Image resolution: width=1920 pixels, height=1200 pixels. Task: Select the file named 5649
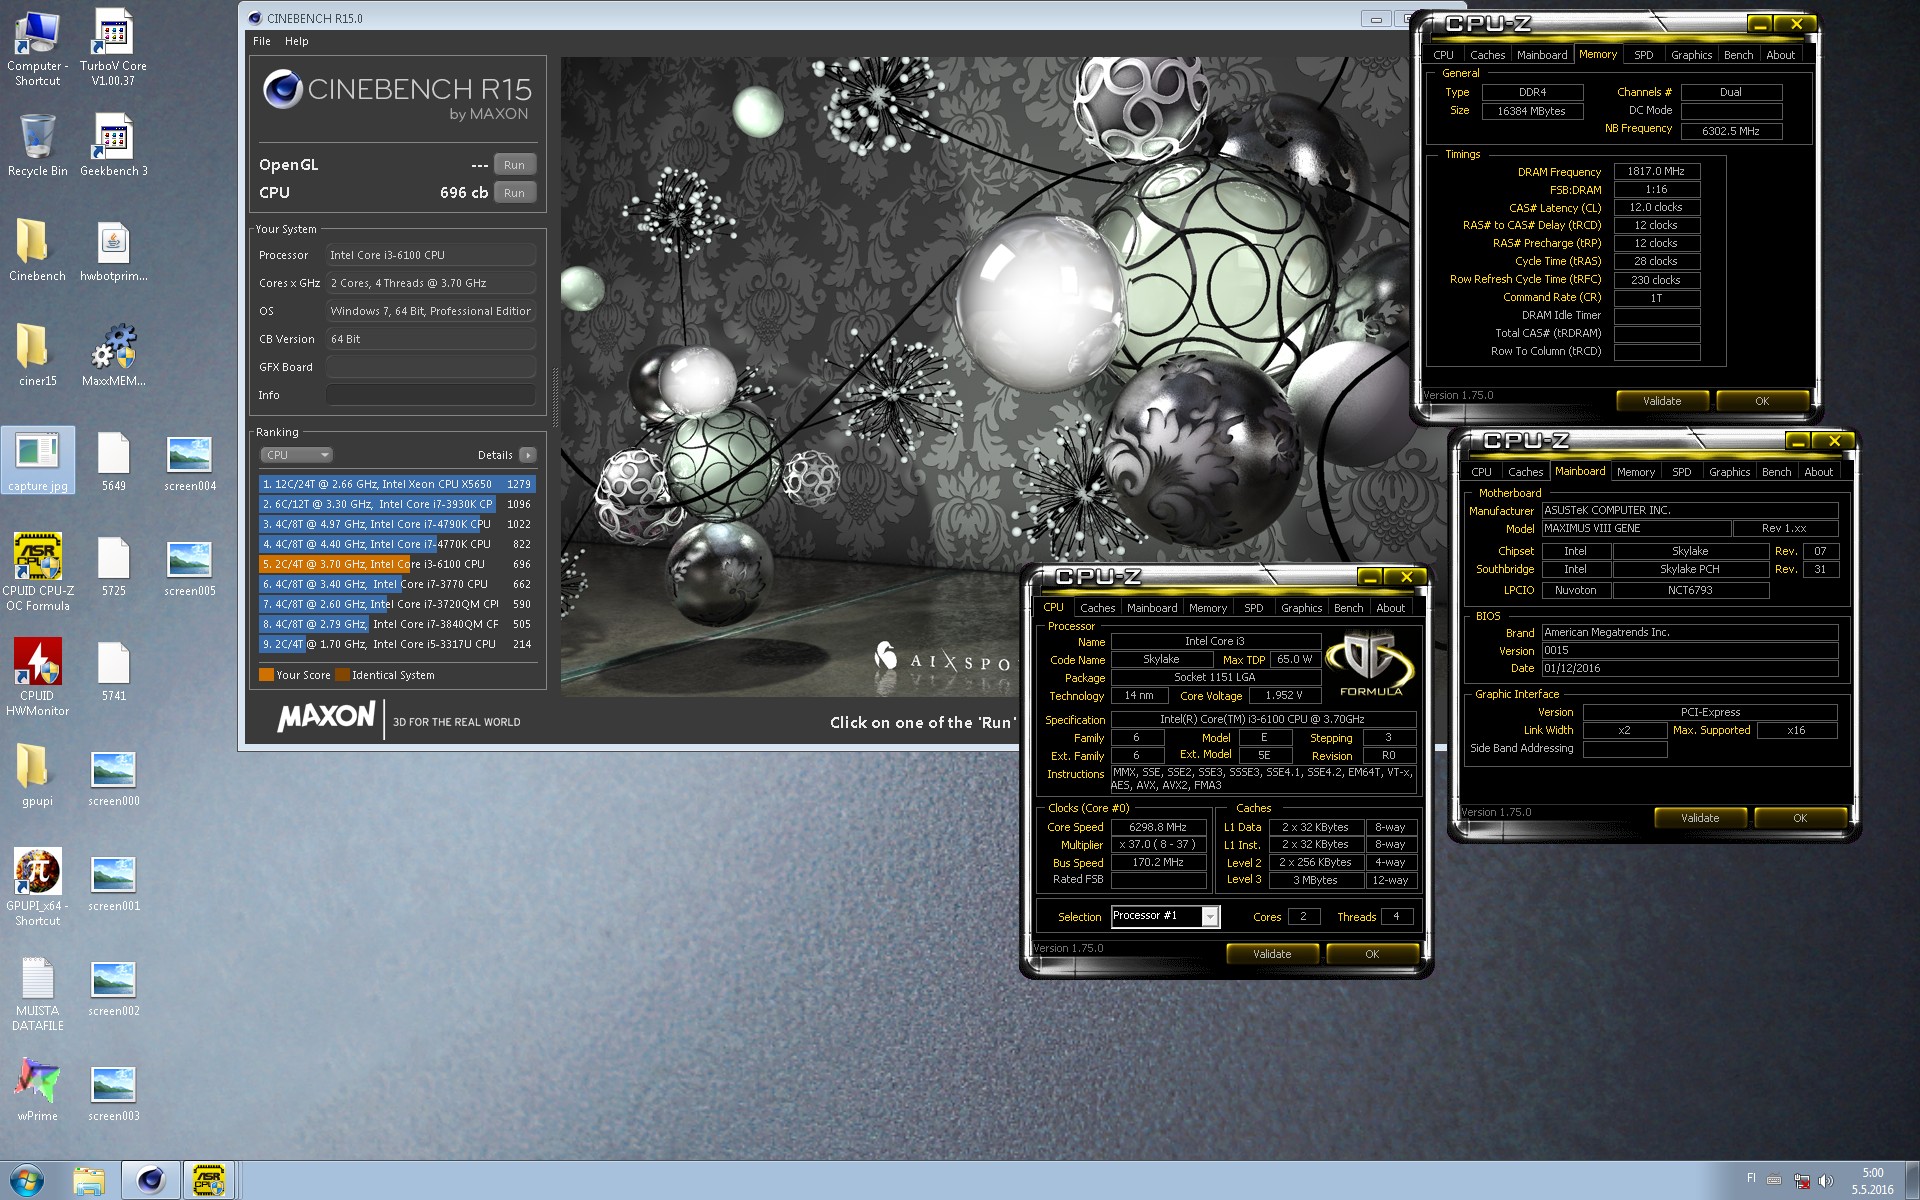[x=113, y=460]
